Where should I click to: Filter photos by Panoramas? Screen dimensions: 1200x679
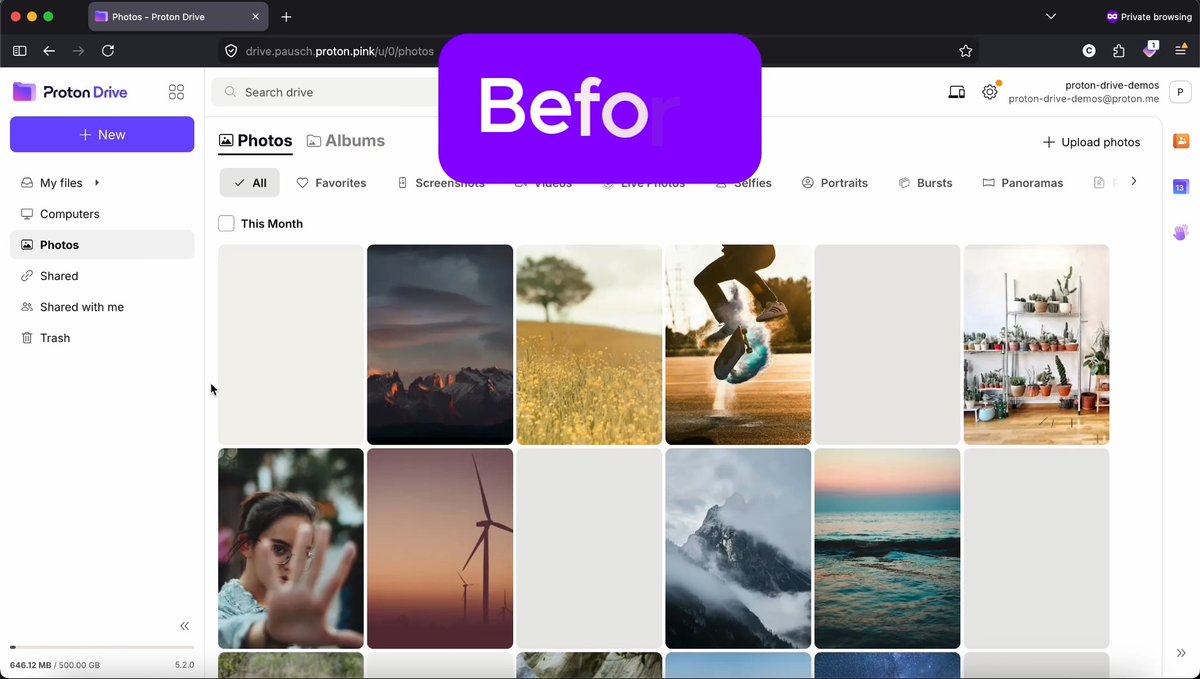1023,183
